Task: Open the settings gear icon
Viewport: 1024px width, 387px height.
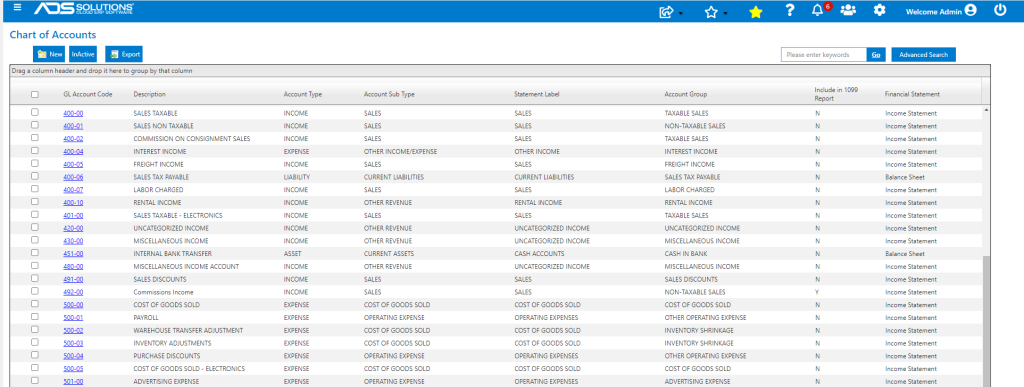Action: (880, 10)
